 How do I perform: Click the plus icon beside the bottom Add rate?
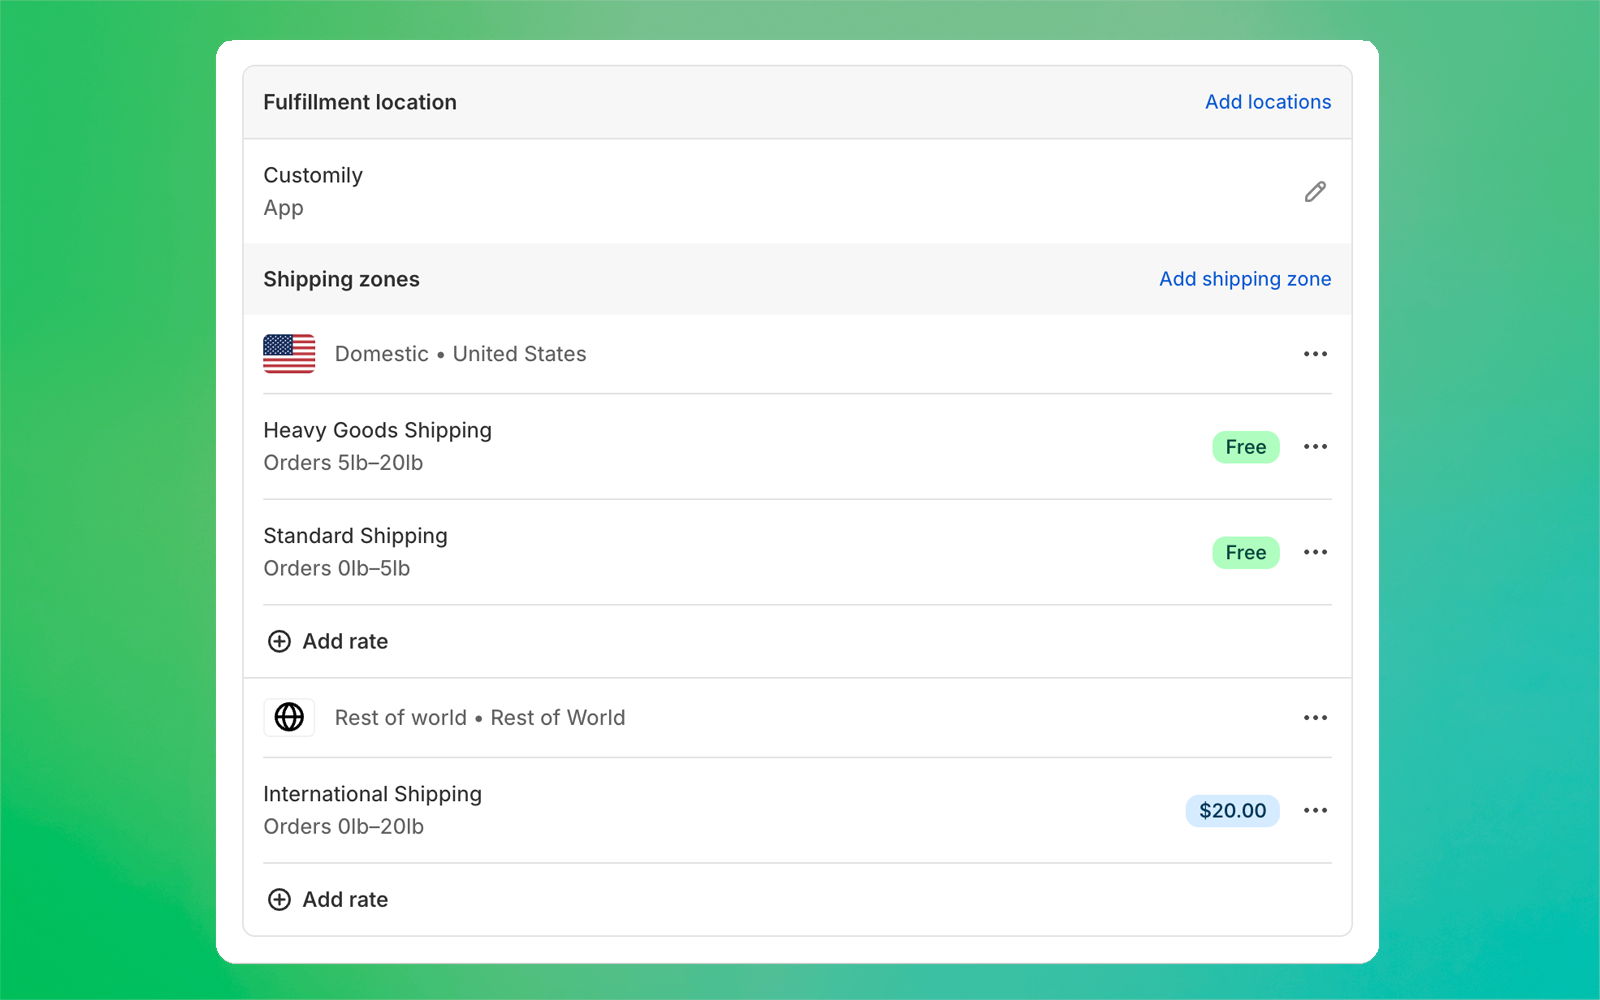[279, 899]
